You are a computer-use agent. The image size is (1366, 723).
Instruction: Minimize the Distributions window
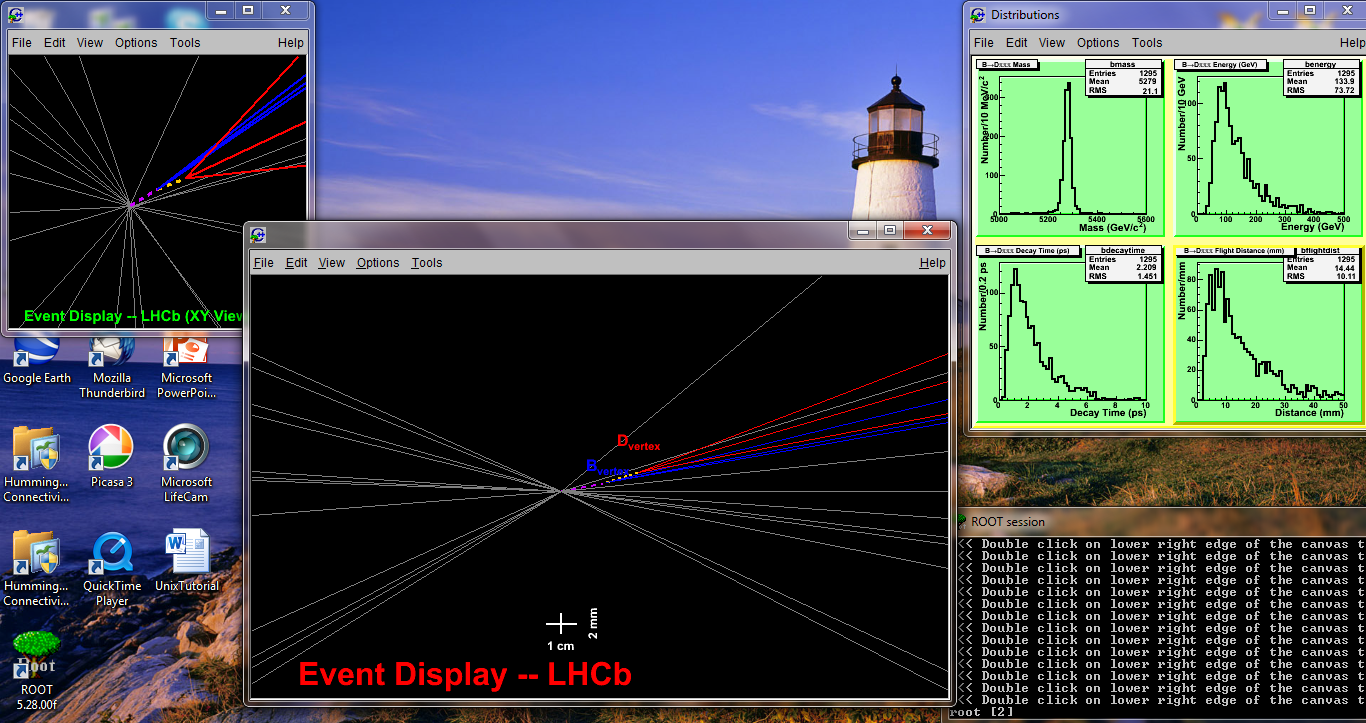pyautogui.click(x=1281, y=10)
